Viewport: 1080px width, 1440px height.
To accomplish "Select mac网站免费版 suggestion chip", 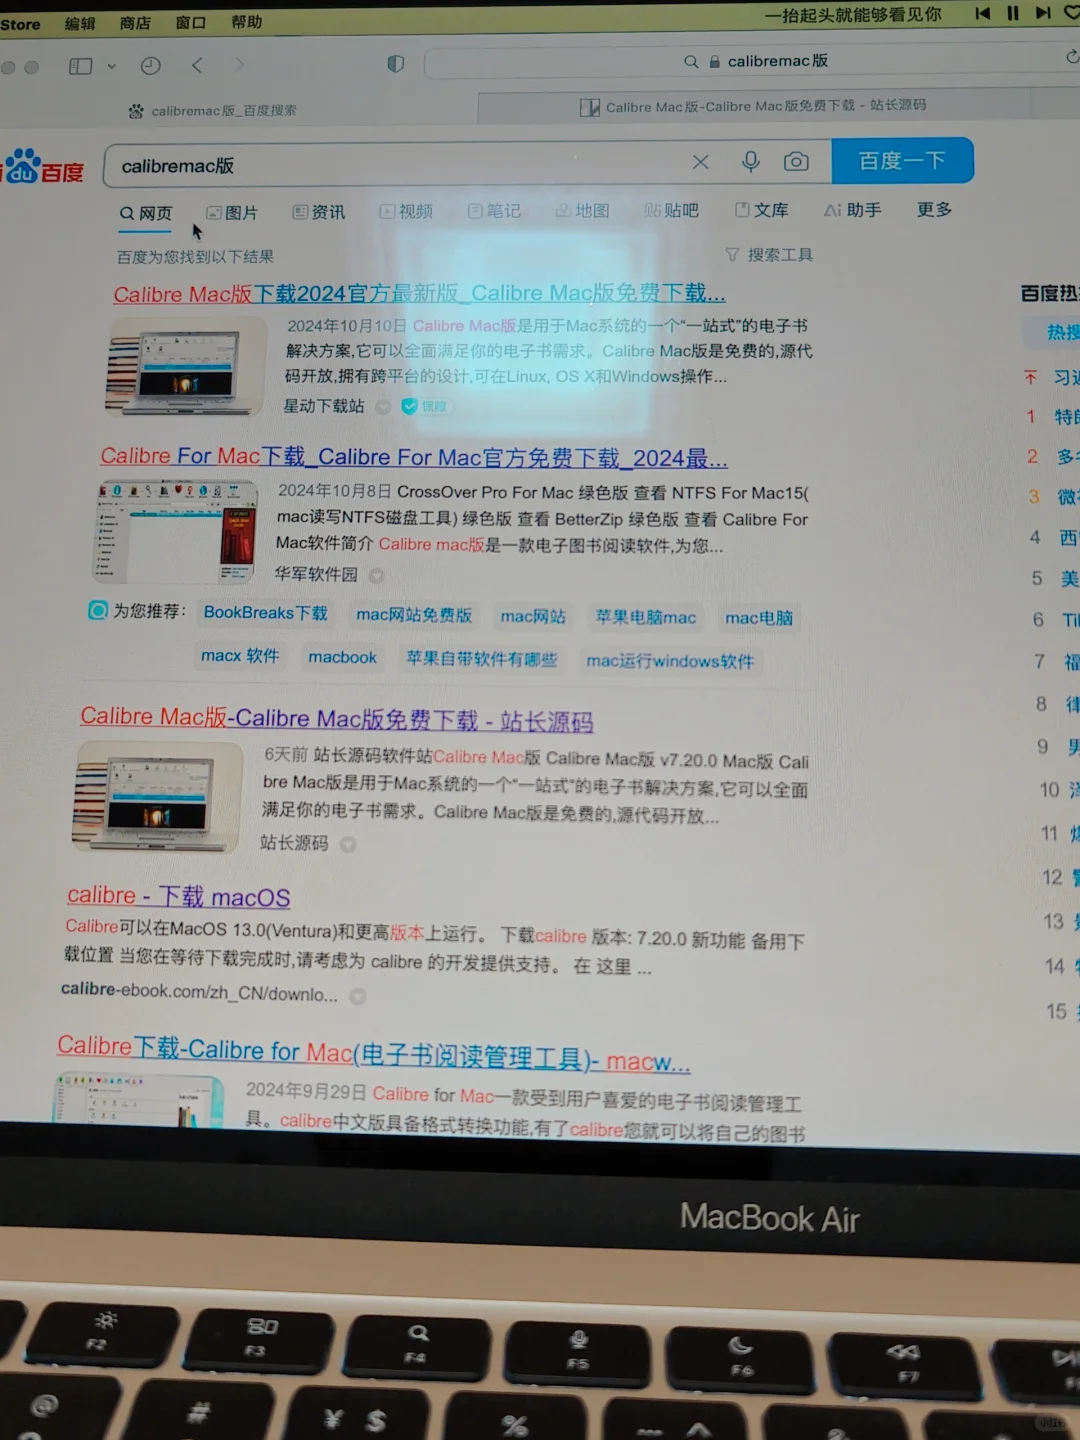I will coord(414,615).
